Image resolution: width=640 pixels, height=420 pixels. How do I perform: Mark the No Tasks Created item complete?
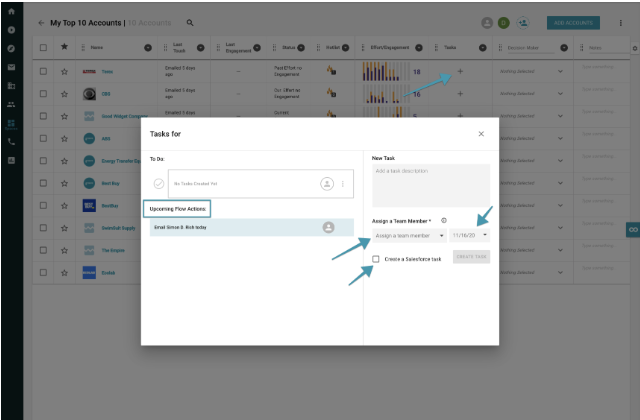159,184
